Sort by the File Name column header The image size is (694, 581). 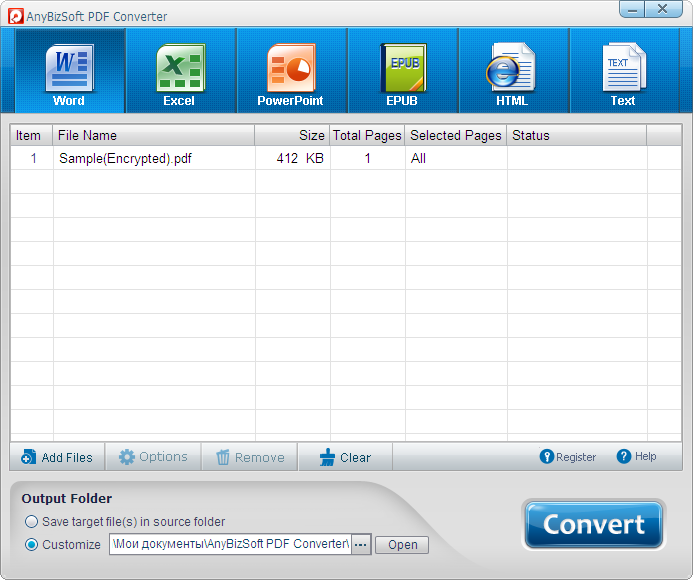pyautogui.click(x=154, y=135)
